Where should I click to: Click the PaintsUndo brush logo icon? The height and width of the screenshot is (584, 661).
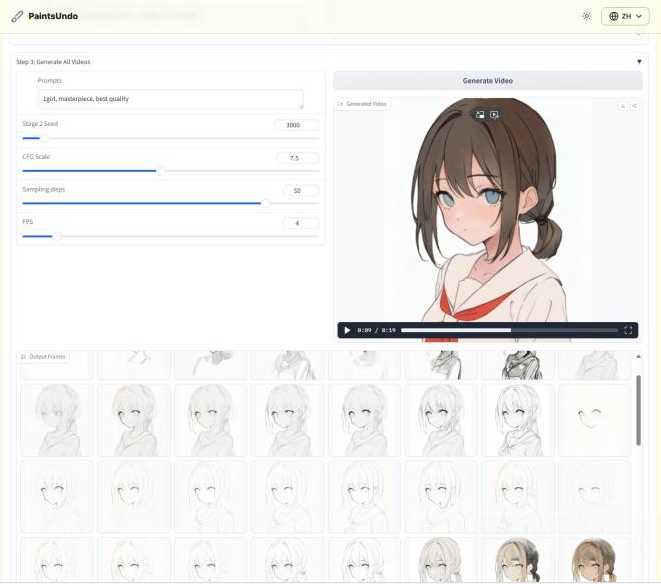point(17,17)
